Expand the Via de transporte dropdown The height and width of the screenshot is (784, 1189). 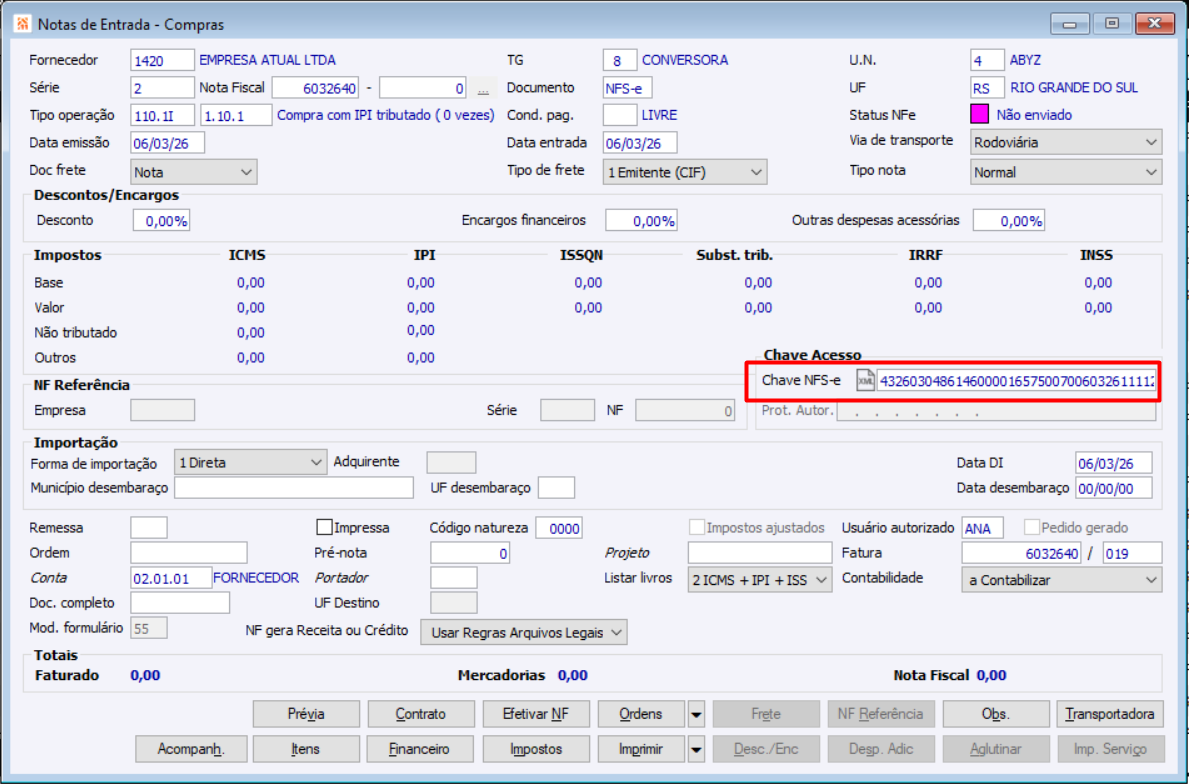(1066, 143)
